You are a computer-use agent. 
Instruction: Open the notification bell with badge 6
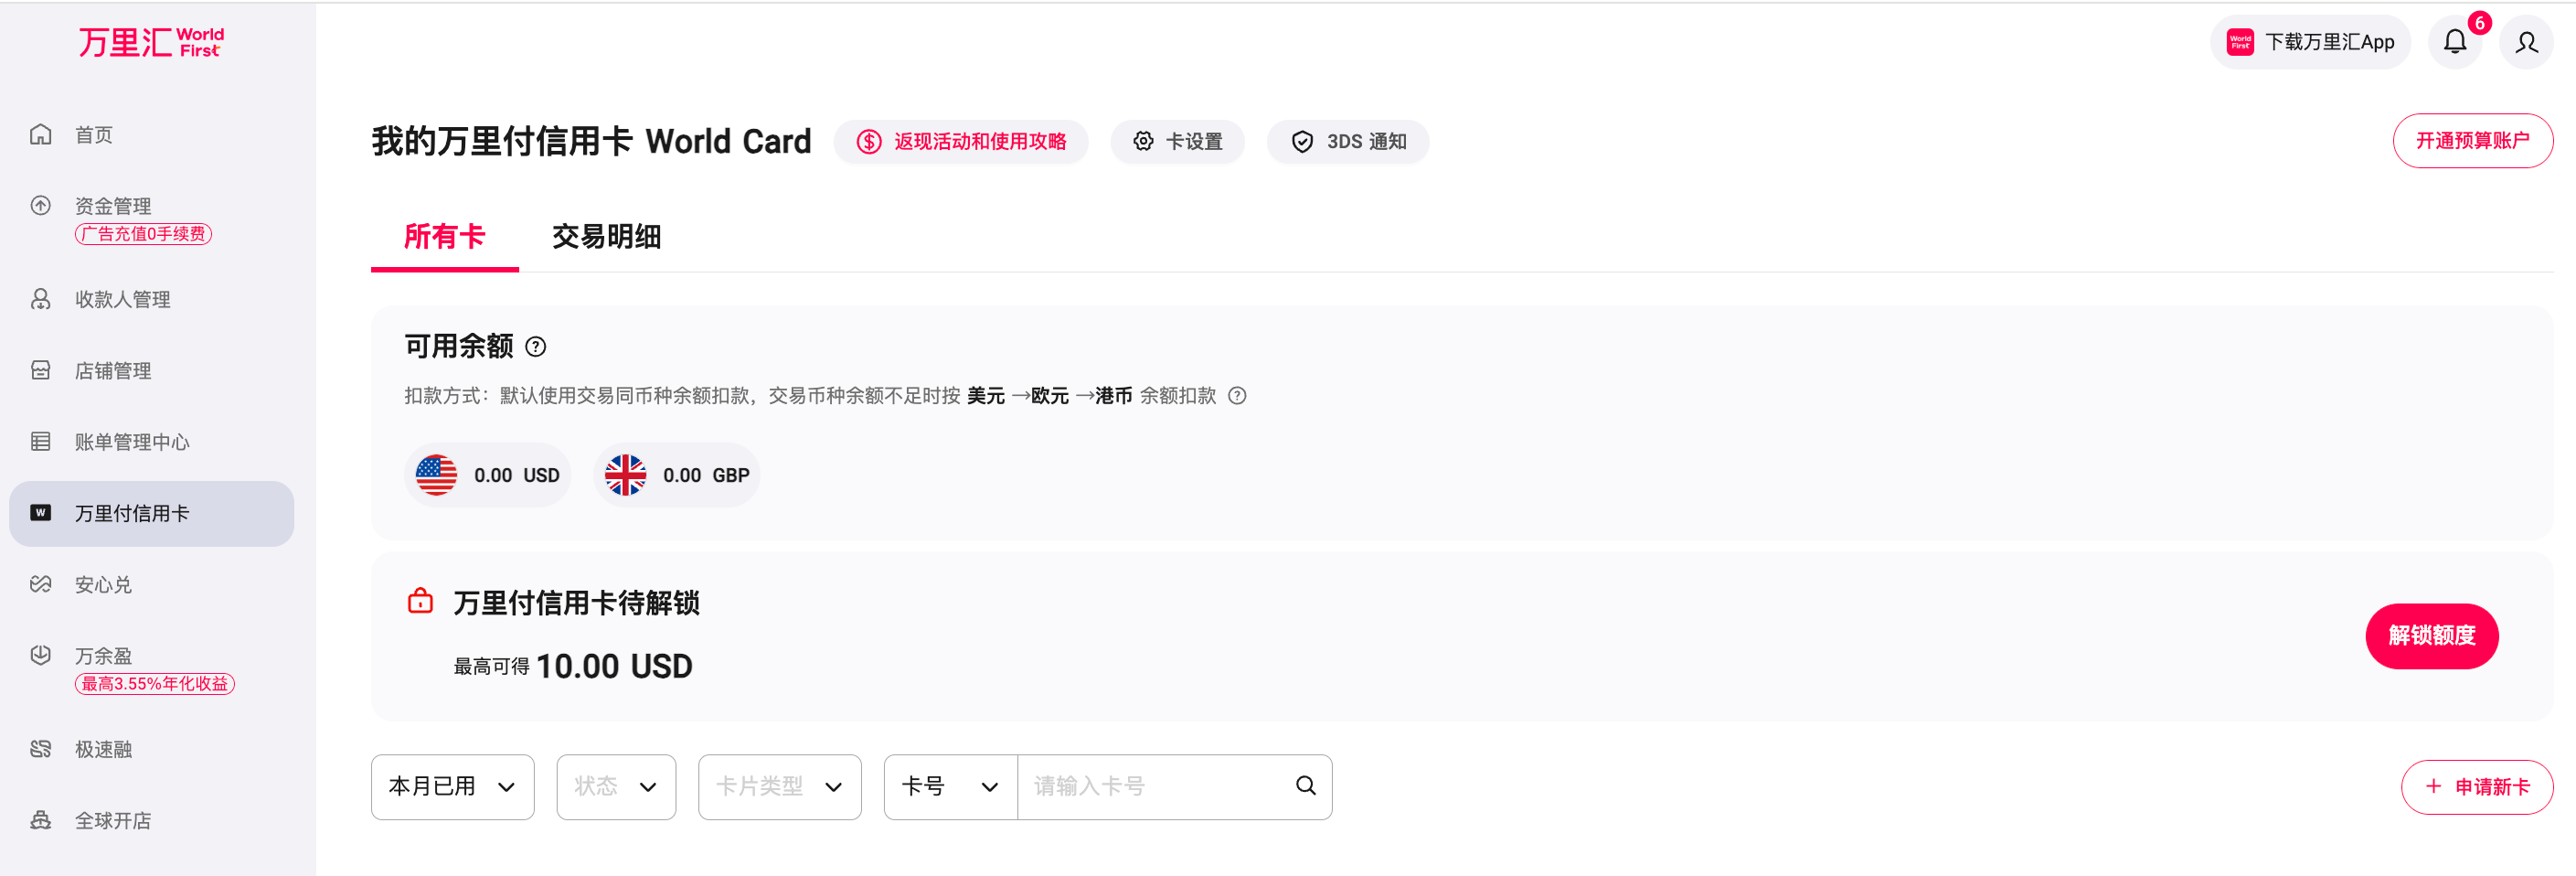point(2455,42)
